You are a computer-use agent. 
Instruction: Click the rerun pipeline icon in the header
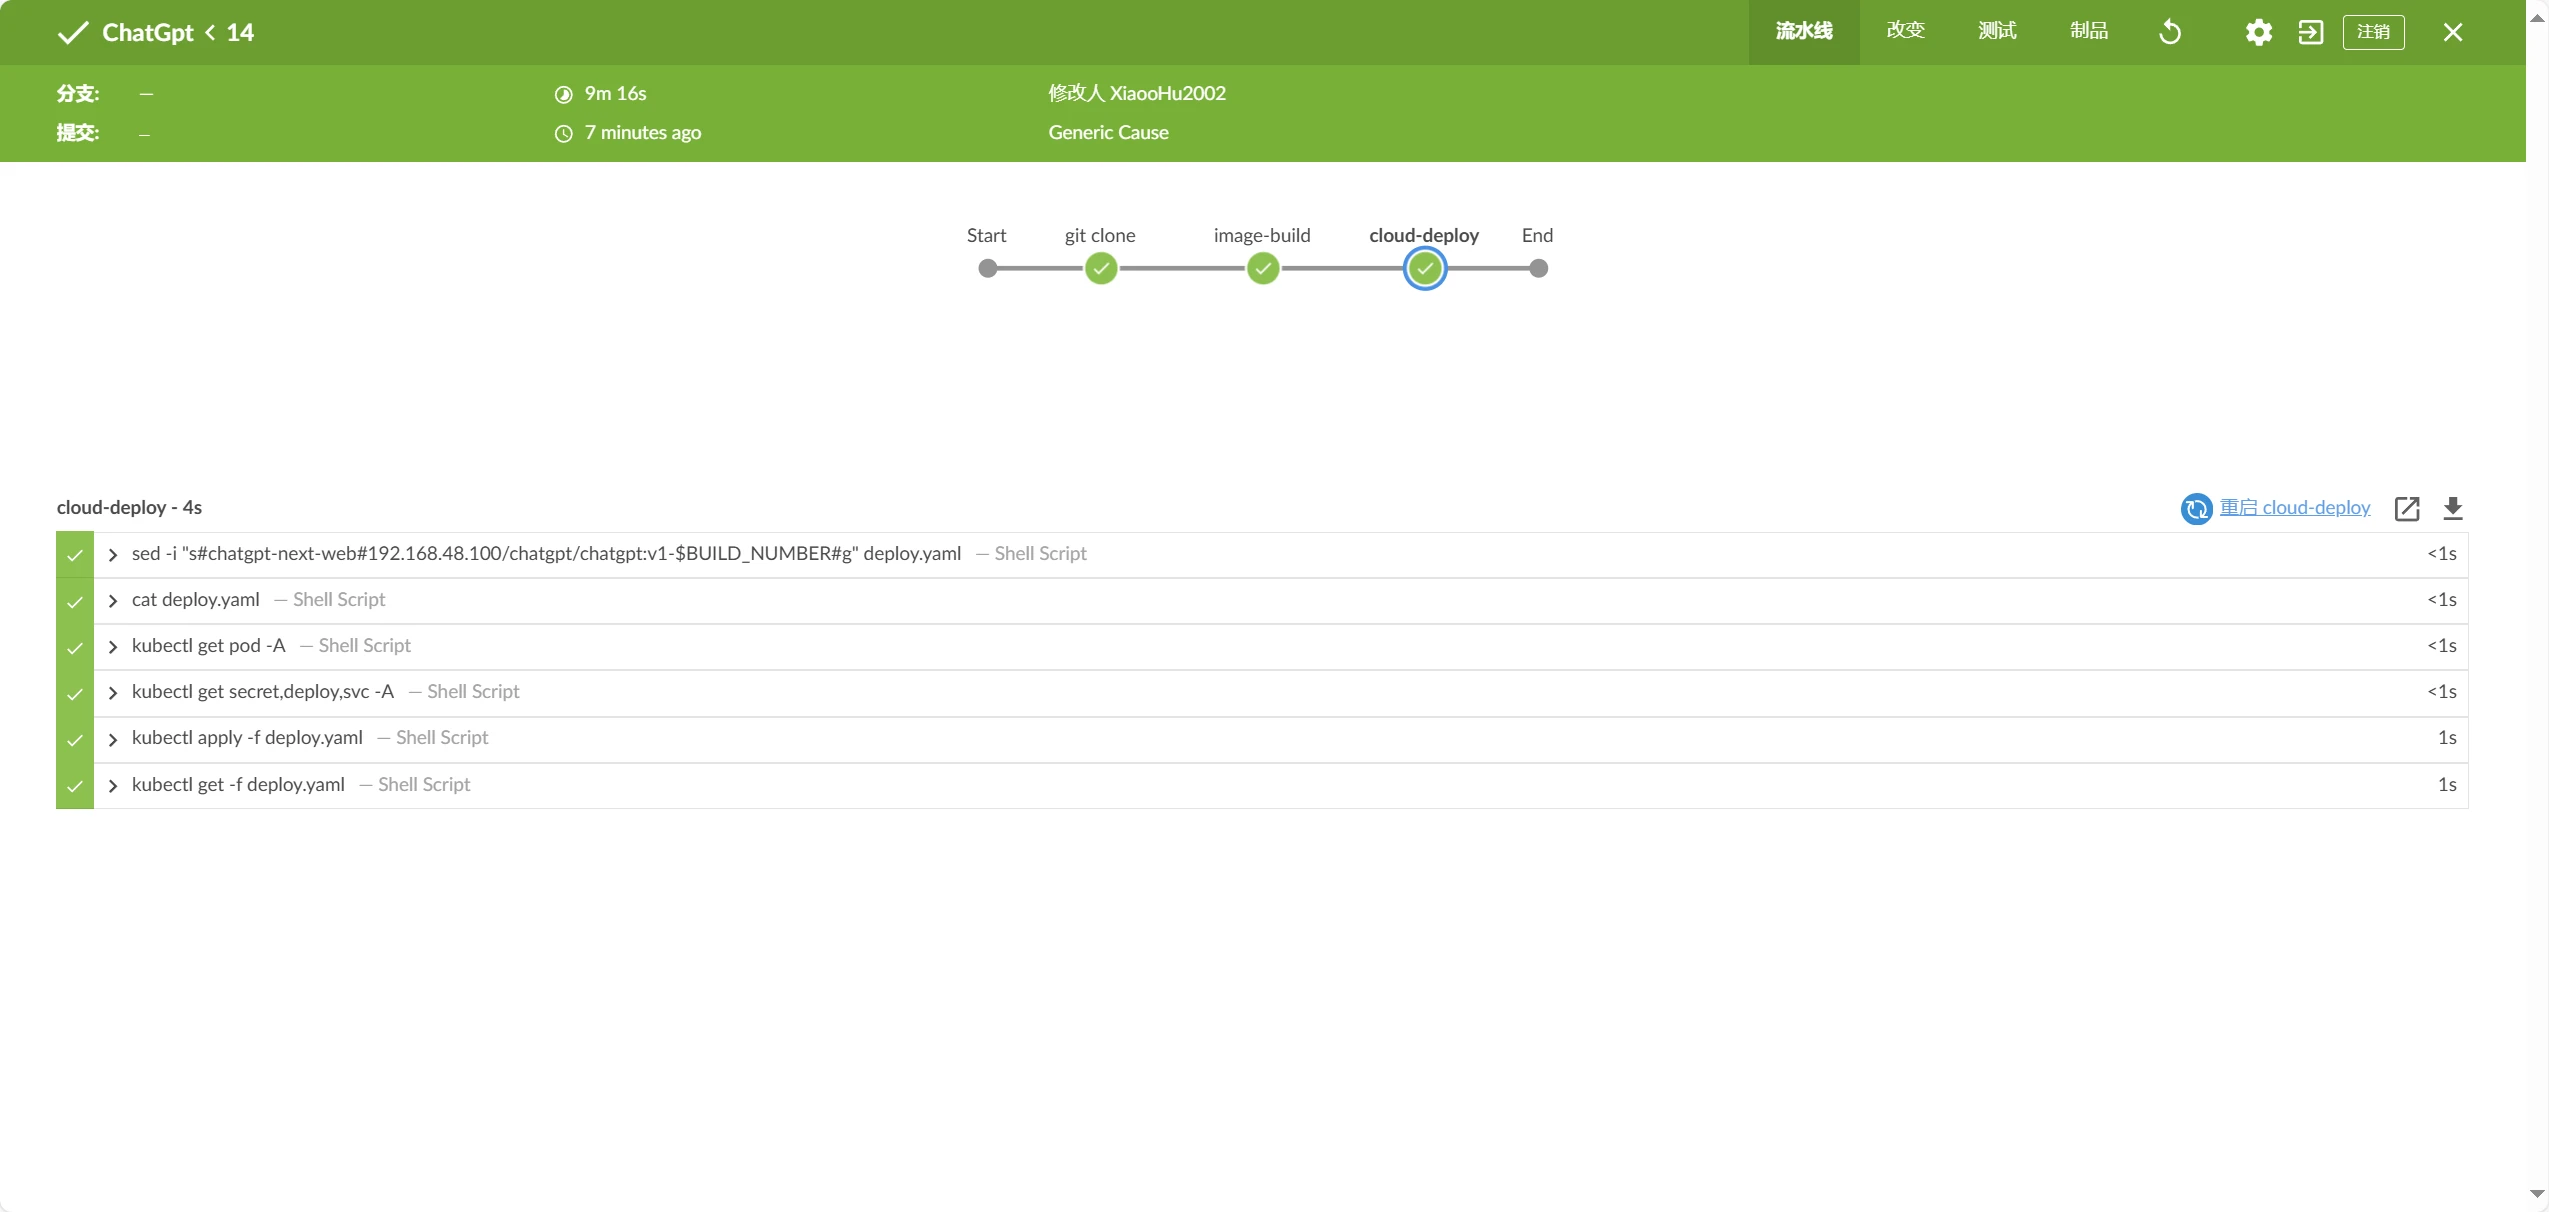pos(2170,32)
